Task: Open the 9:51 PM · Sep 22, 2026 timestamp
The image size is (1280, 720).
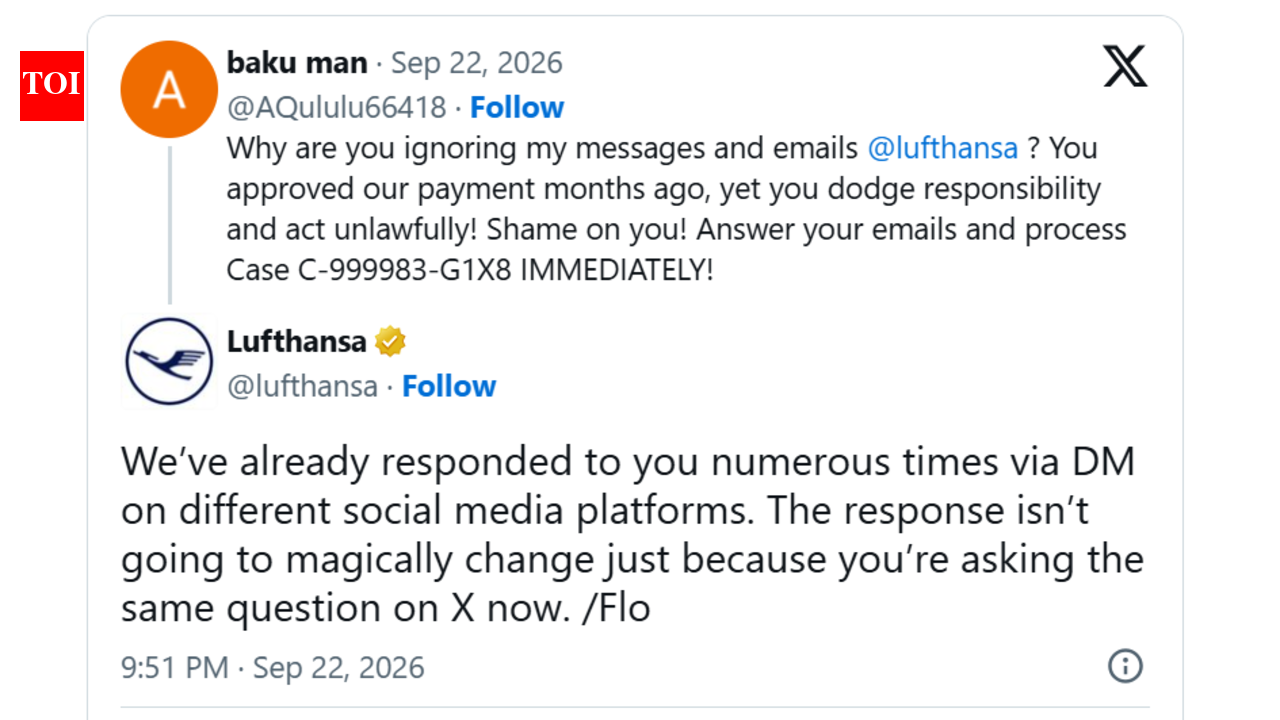Action: coord(273,667)
